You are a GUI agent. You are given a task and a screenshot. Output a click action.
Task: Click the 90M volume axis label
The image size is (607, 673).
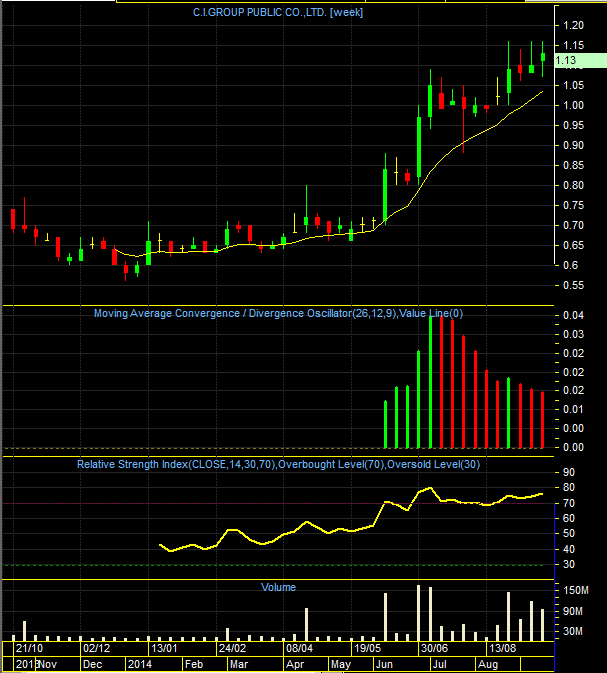[x=573, y=611]
